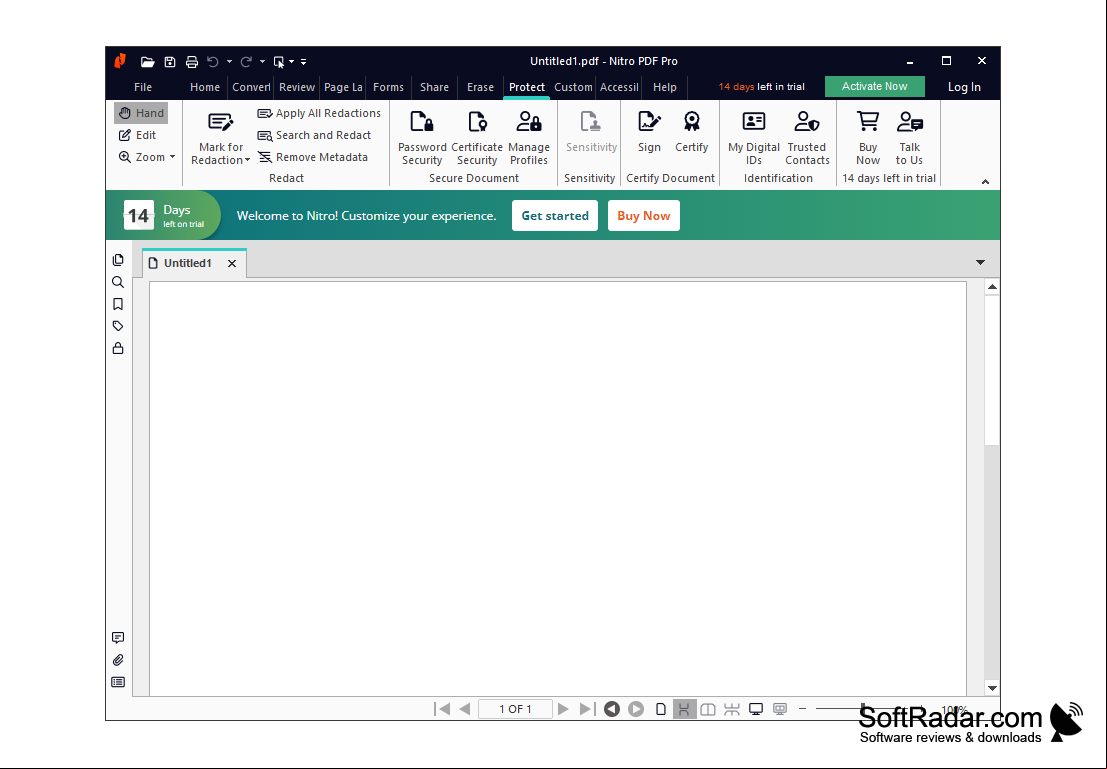This screenshot has height=769, width=1107.
Task: Click the Mark for Redaction icon
Action: click(220, 122)
